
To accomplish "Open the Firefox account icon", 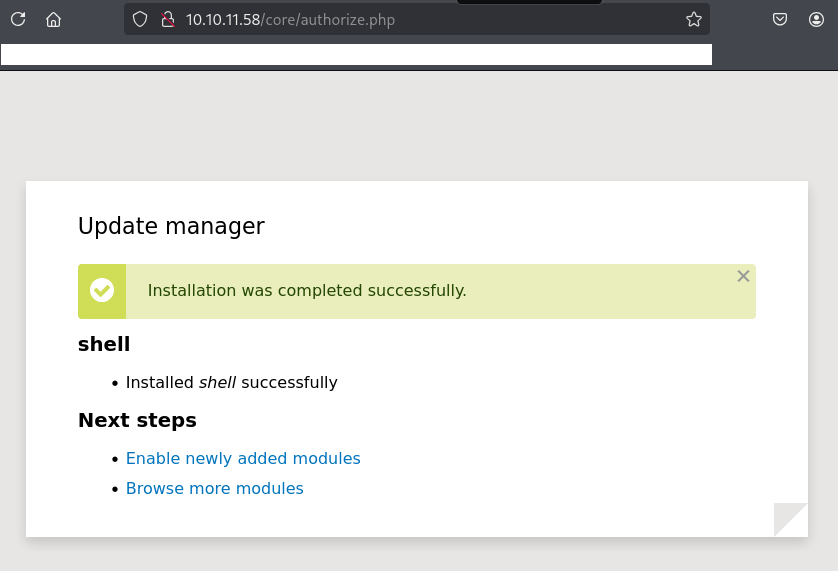I will 816,19.
